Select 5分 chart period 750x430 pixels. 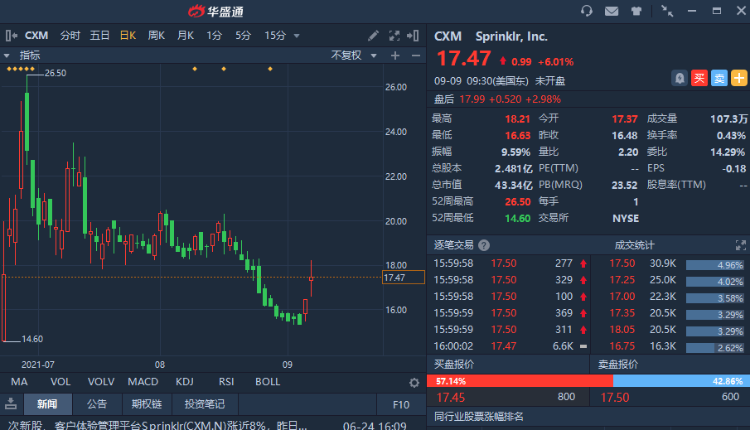coord(243,35)
